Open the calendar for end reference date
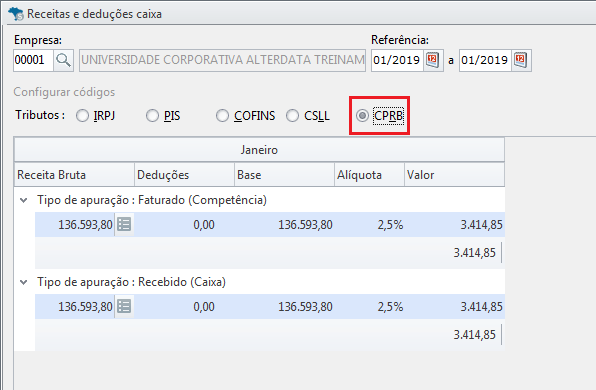Screen dimensions: 596x390 [520, 60]
